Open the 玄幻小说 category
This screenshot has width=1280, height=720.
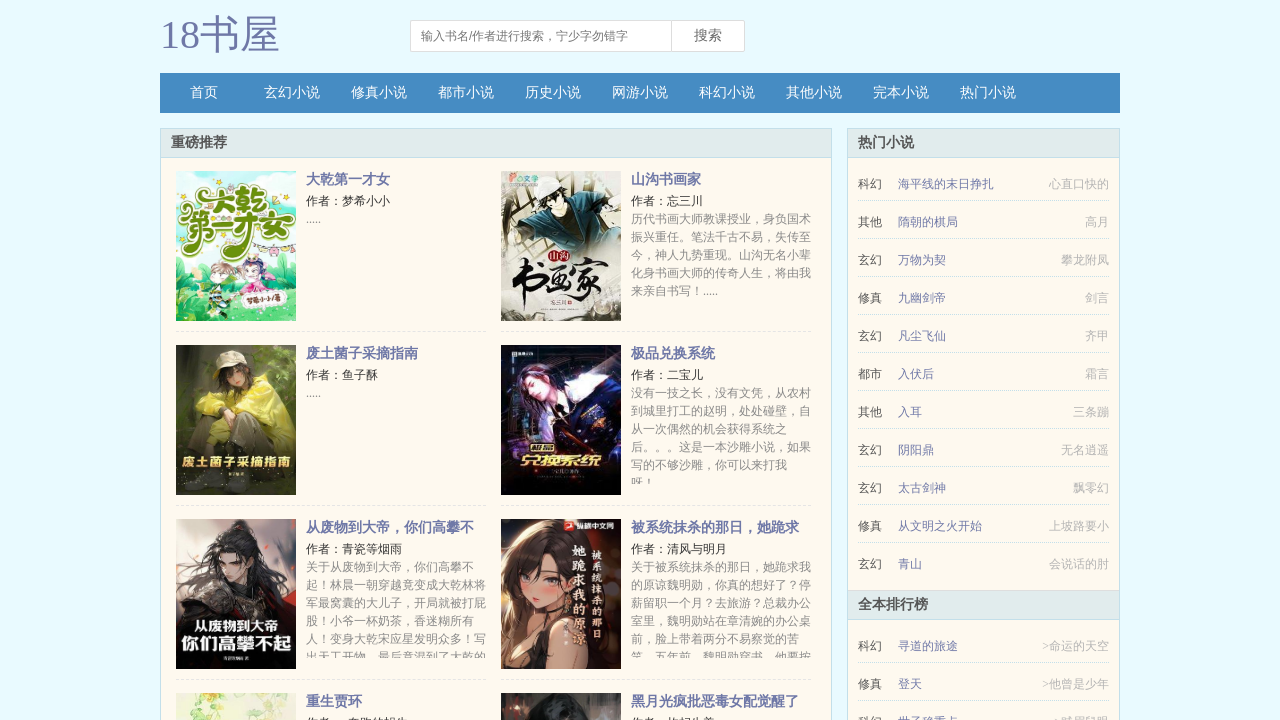coord(292,93)
